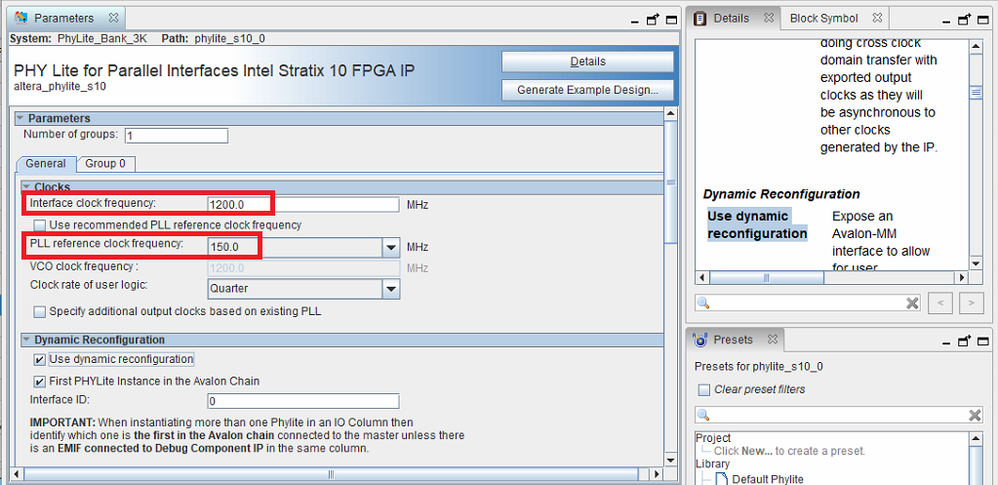Image resolution: width=998 pixels, height=485 pixels.
Task: Click Parameters panel horizontal scrollbar thumb
Action: pos(331,474)
